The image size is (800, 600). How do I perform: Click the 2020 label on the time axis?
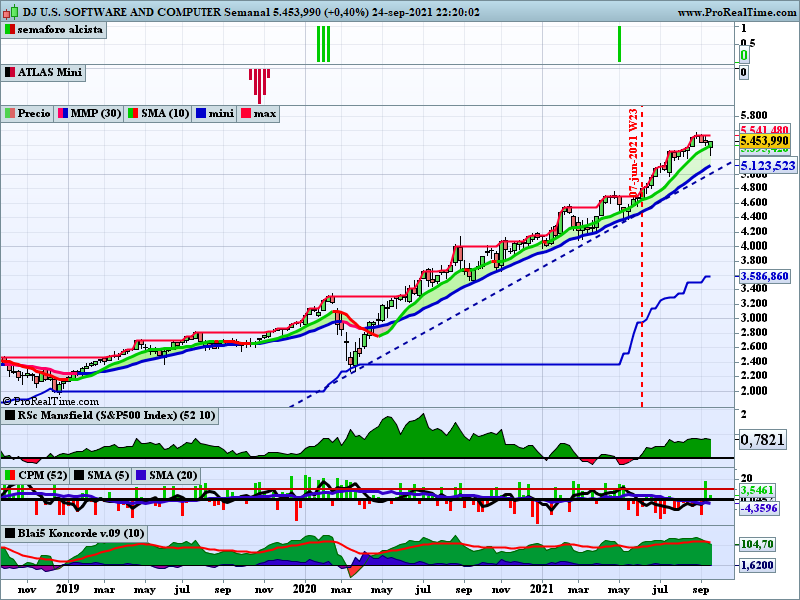[305, 589]
